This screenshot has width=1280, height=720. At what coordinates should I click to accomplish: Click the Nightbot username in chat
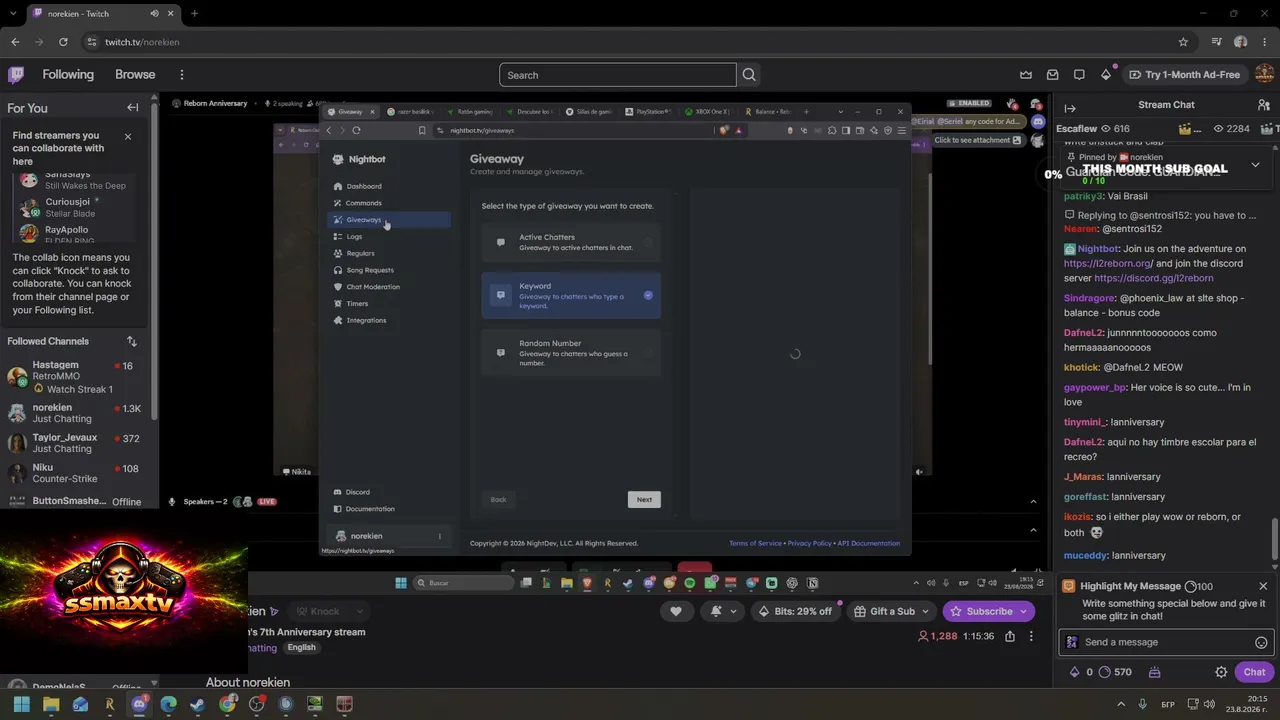click(1098, 249)
